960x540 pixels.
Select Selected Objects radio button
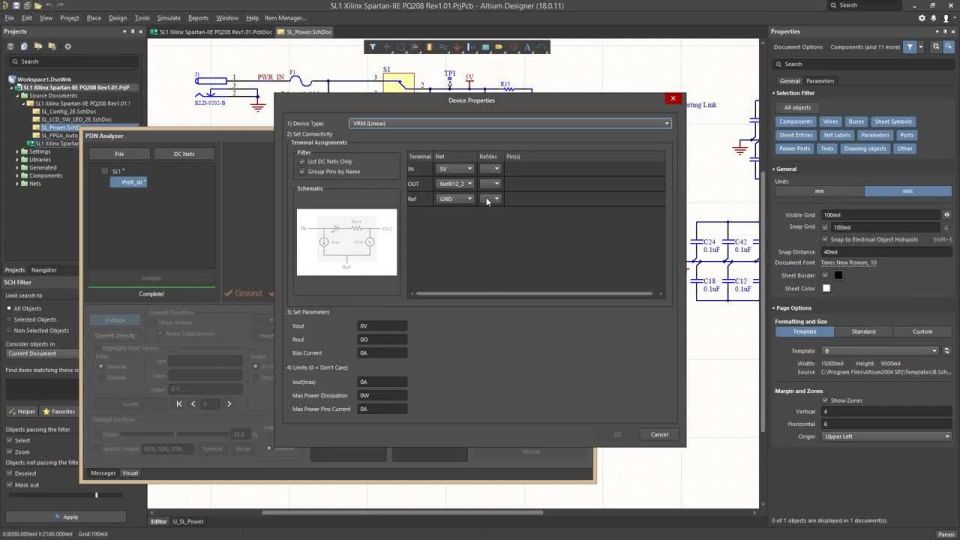tap(9, 320)
